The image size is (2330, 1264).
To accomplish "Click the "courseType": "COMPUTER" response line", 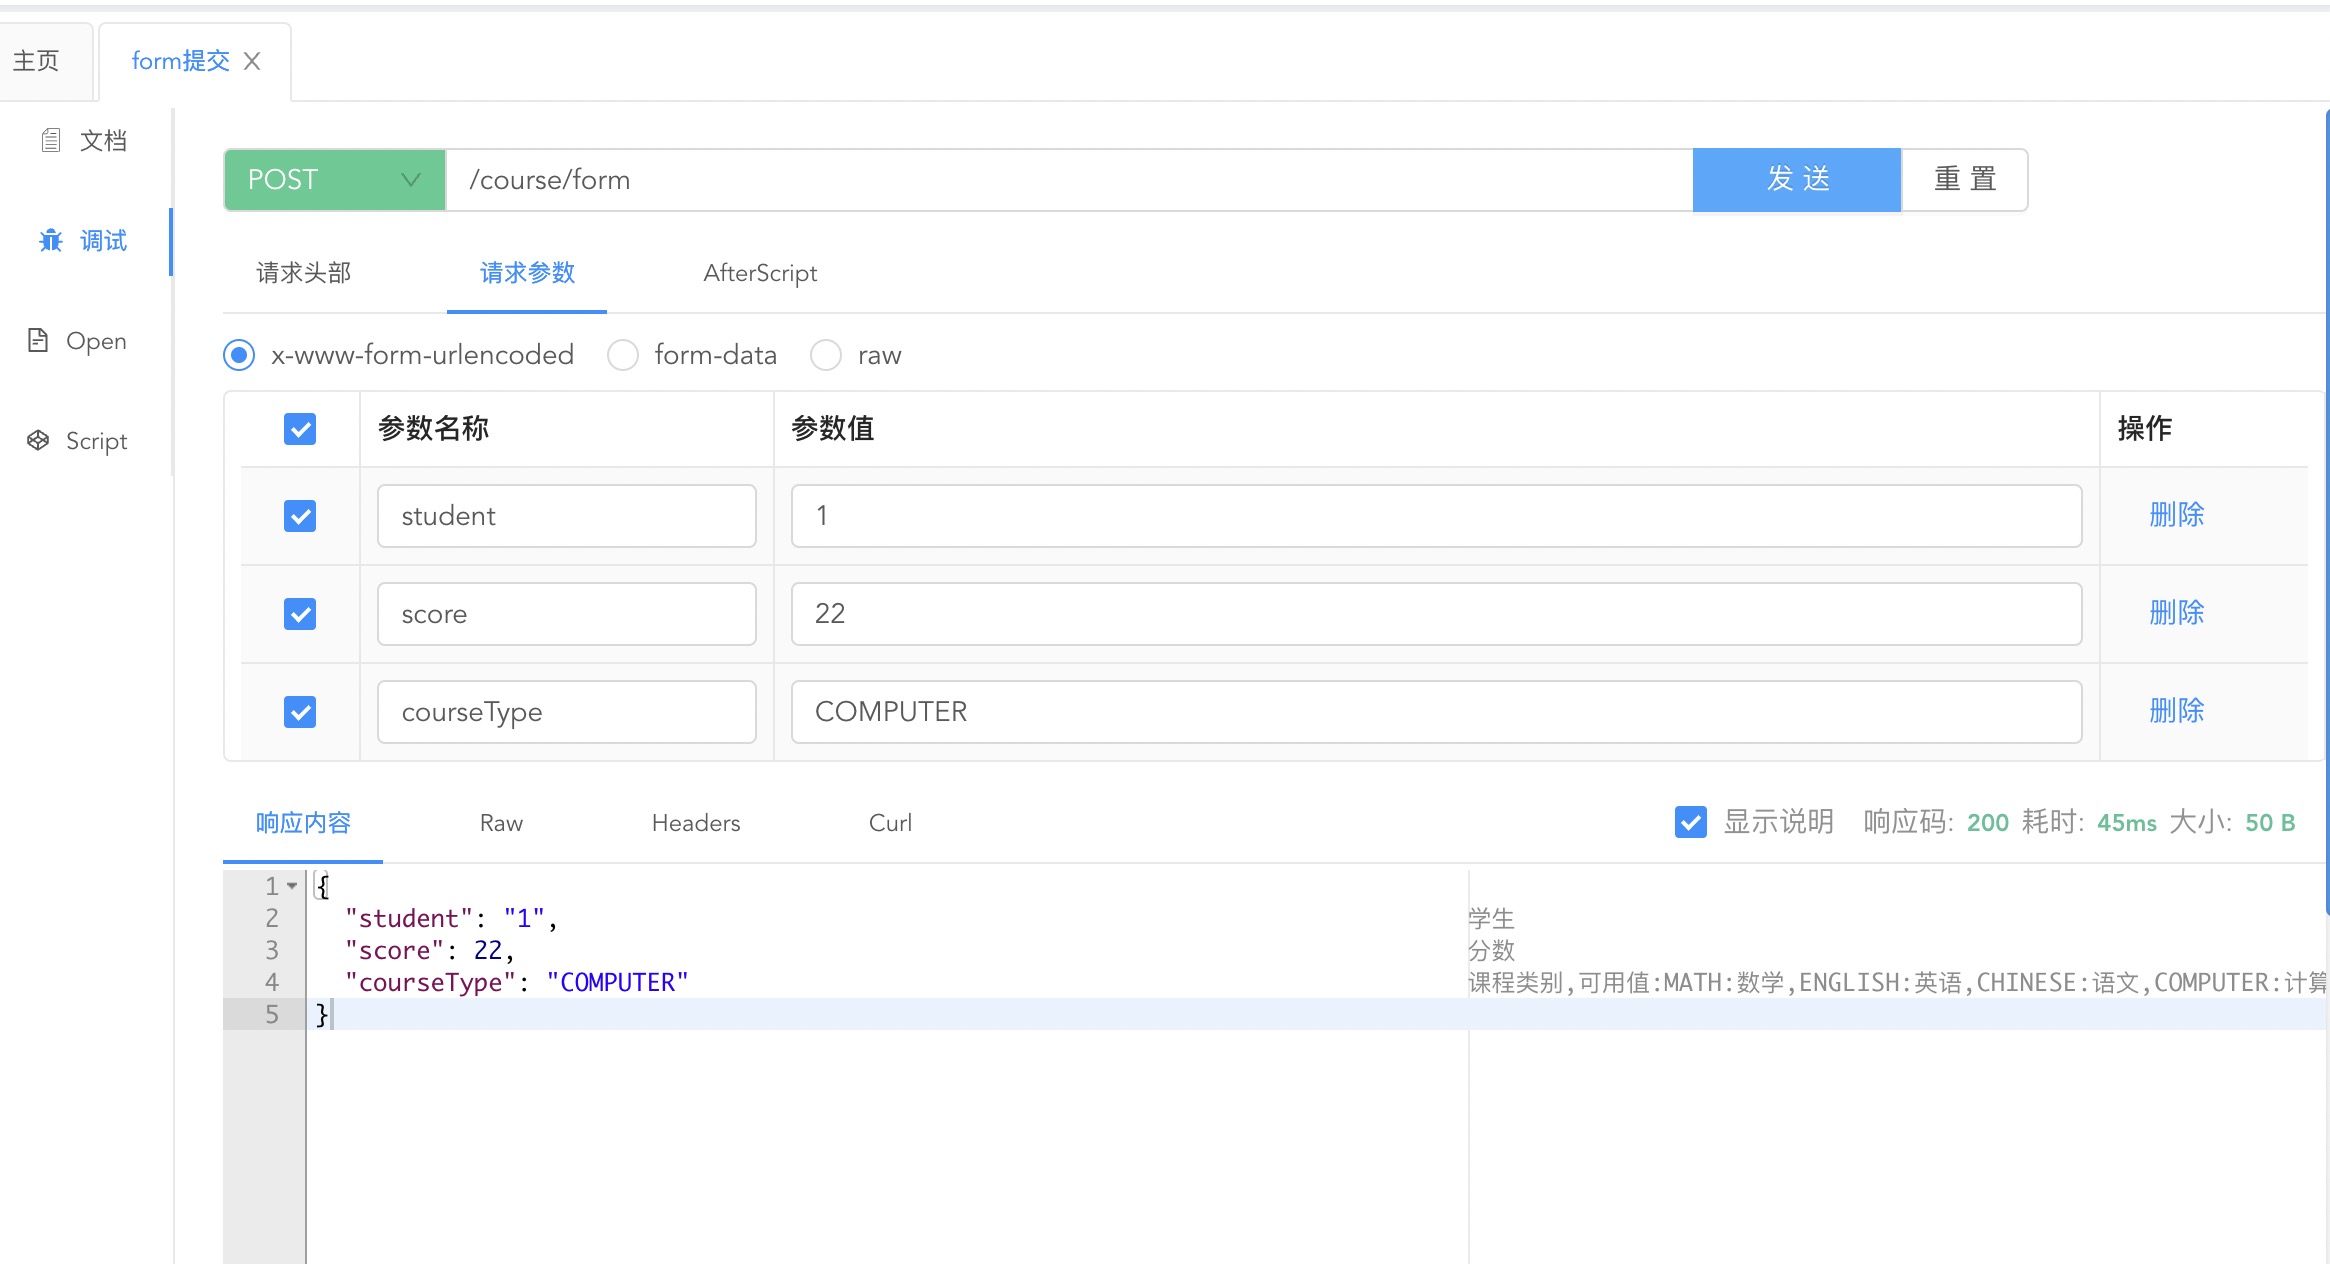I will (516, 982).
